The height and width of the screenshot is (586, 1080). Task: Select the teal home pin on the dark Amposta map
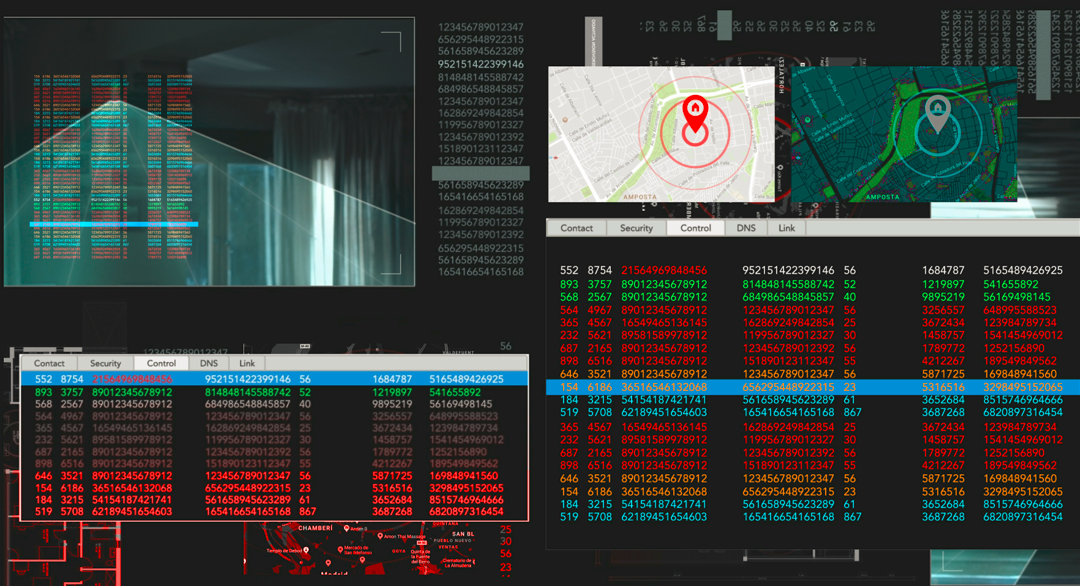coord(937,108)
